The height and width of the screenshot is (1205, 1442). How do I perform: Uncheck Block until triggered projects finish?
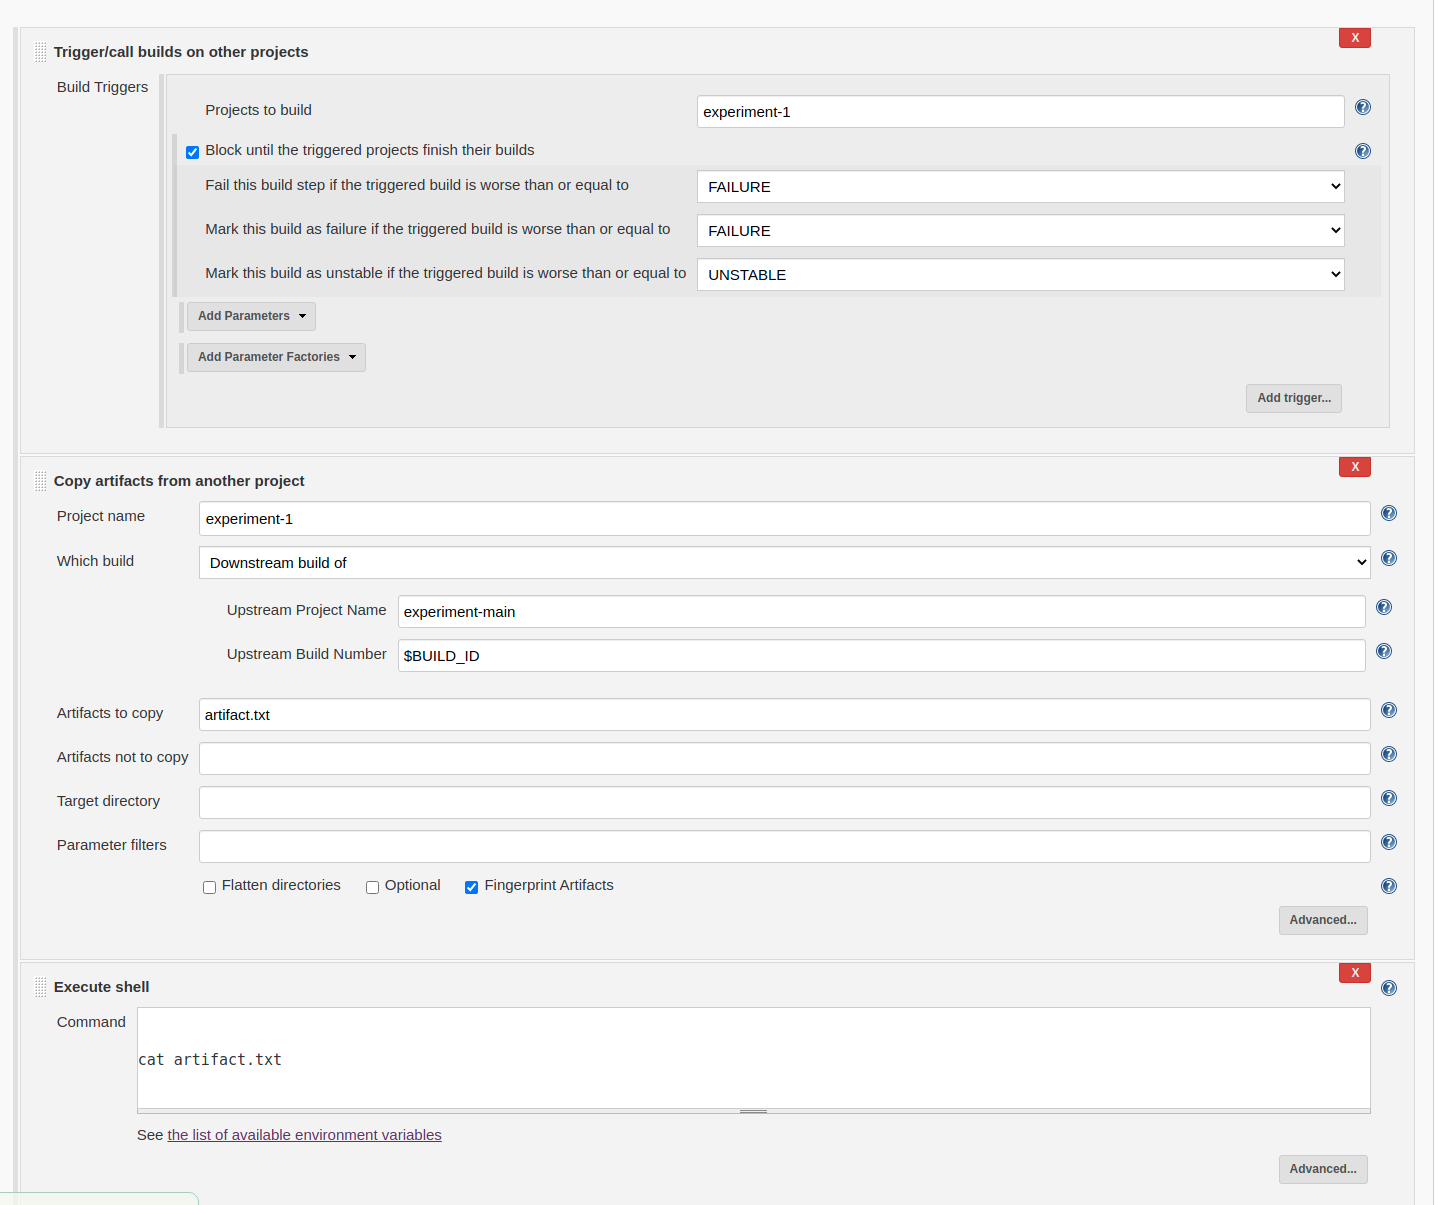point(193,152)
